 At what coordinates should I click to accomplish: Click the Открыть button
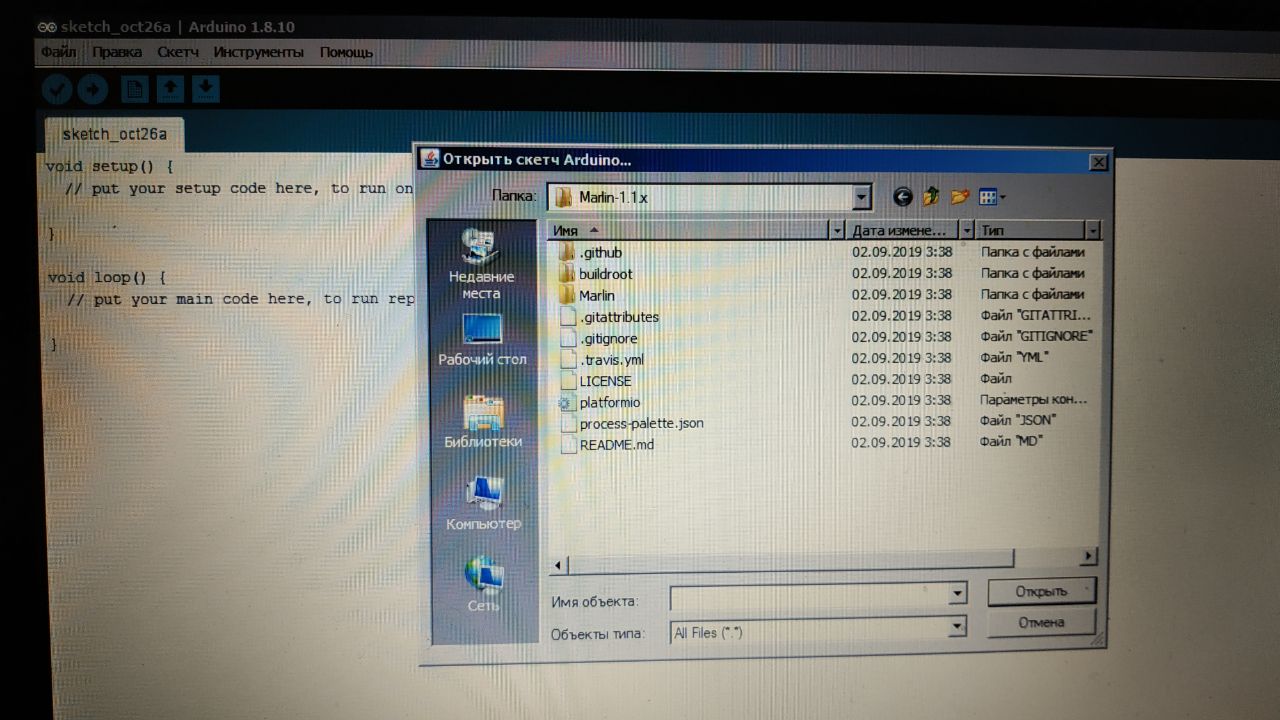click(x=1042, y=591)
